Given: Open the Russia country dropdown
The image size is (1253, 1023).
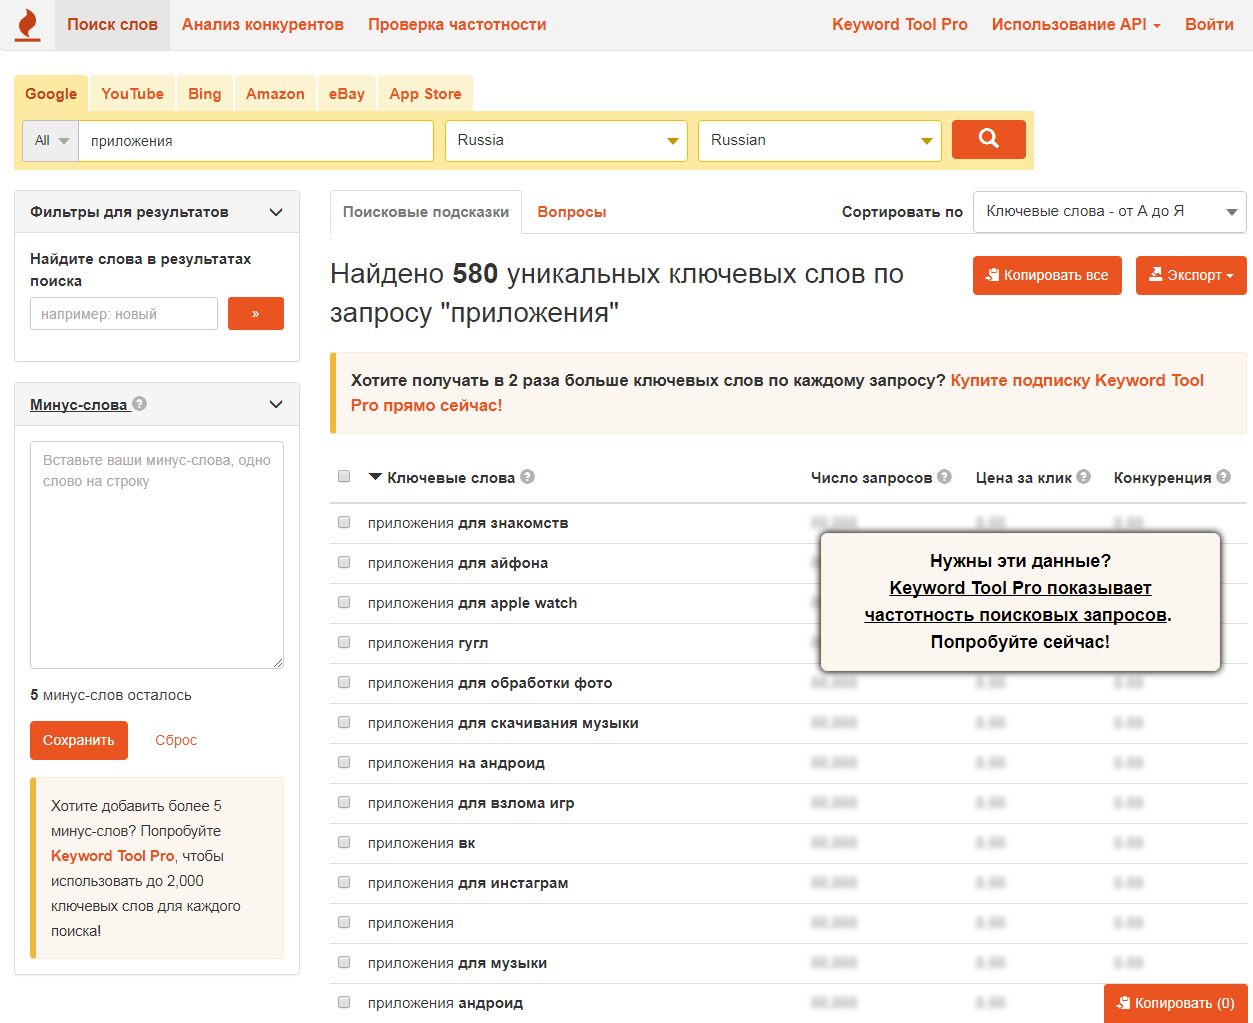Looking at the screenshot, I should click(x=565, y=140).
